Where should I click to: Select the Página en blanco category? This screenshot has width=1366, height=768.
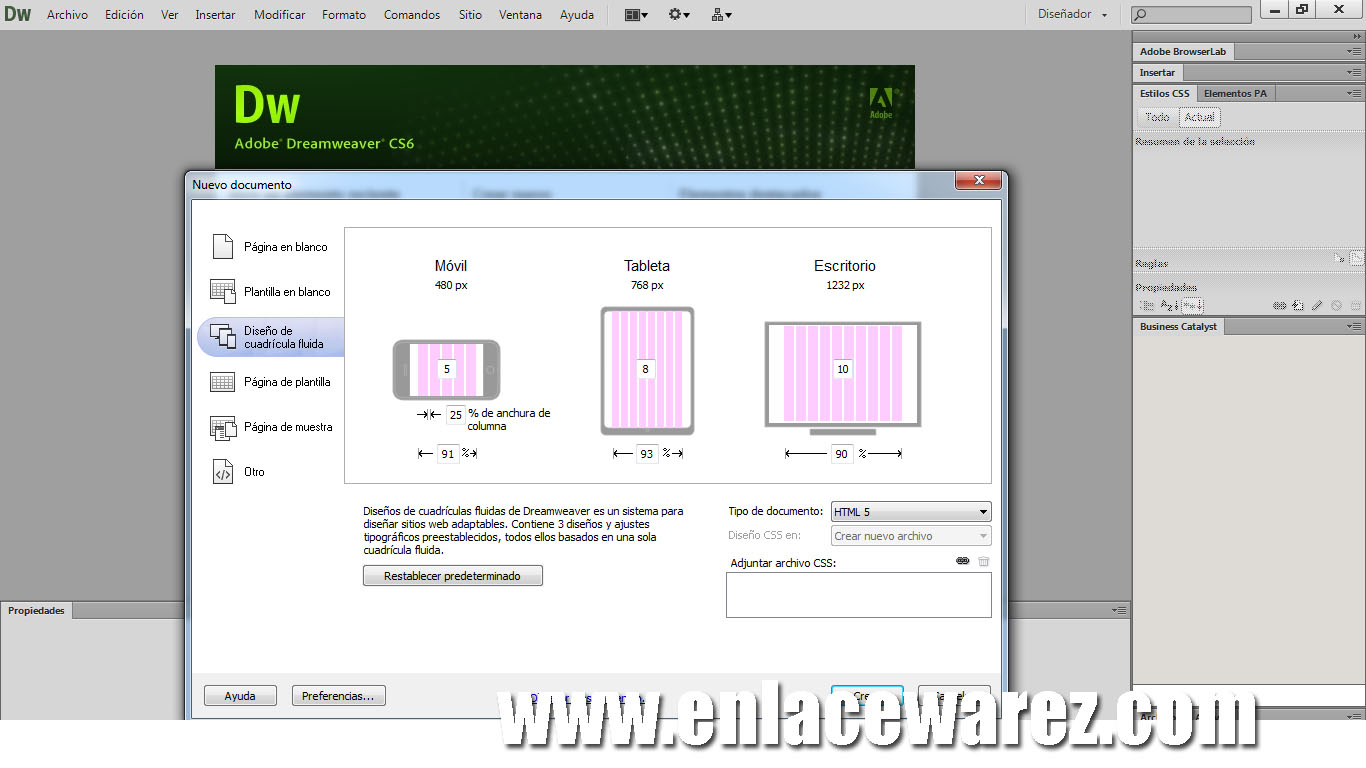pos(270,247)
